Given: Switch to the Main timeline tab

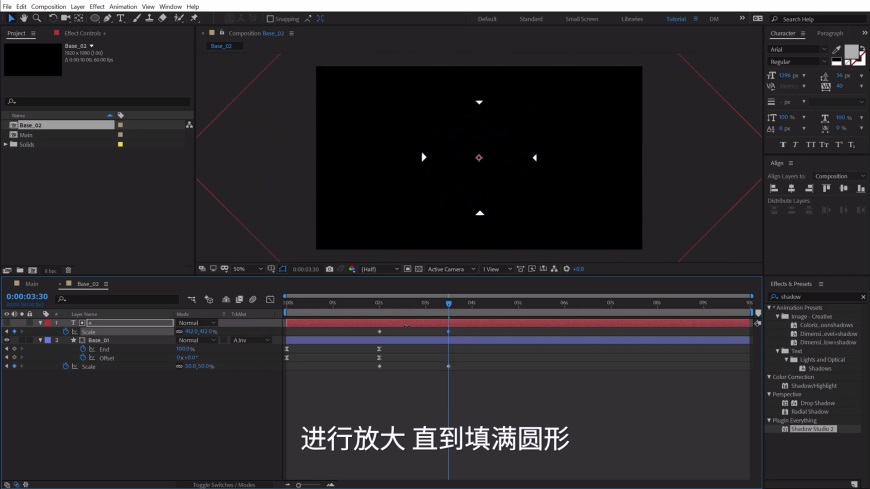Looking at the screenshot, I should [x=32, y=284].
